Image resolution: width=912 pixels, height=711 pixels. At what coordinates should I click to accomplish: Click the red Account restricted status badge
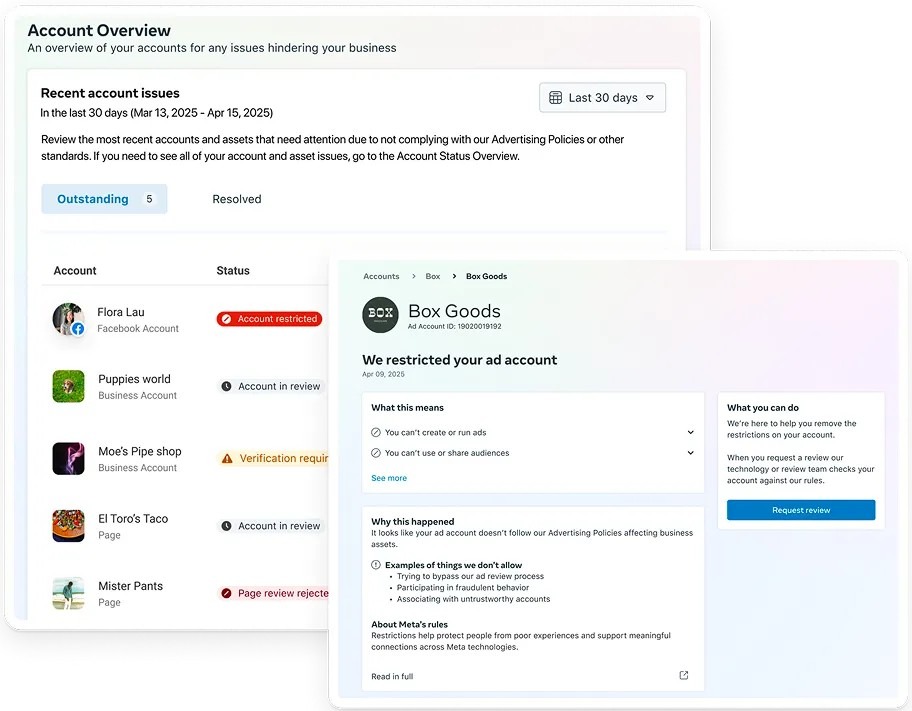tap(270, 319)
